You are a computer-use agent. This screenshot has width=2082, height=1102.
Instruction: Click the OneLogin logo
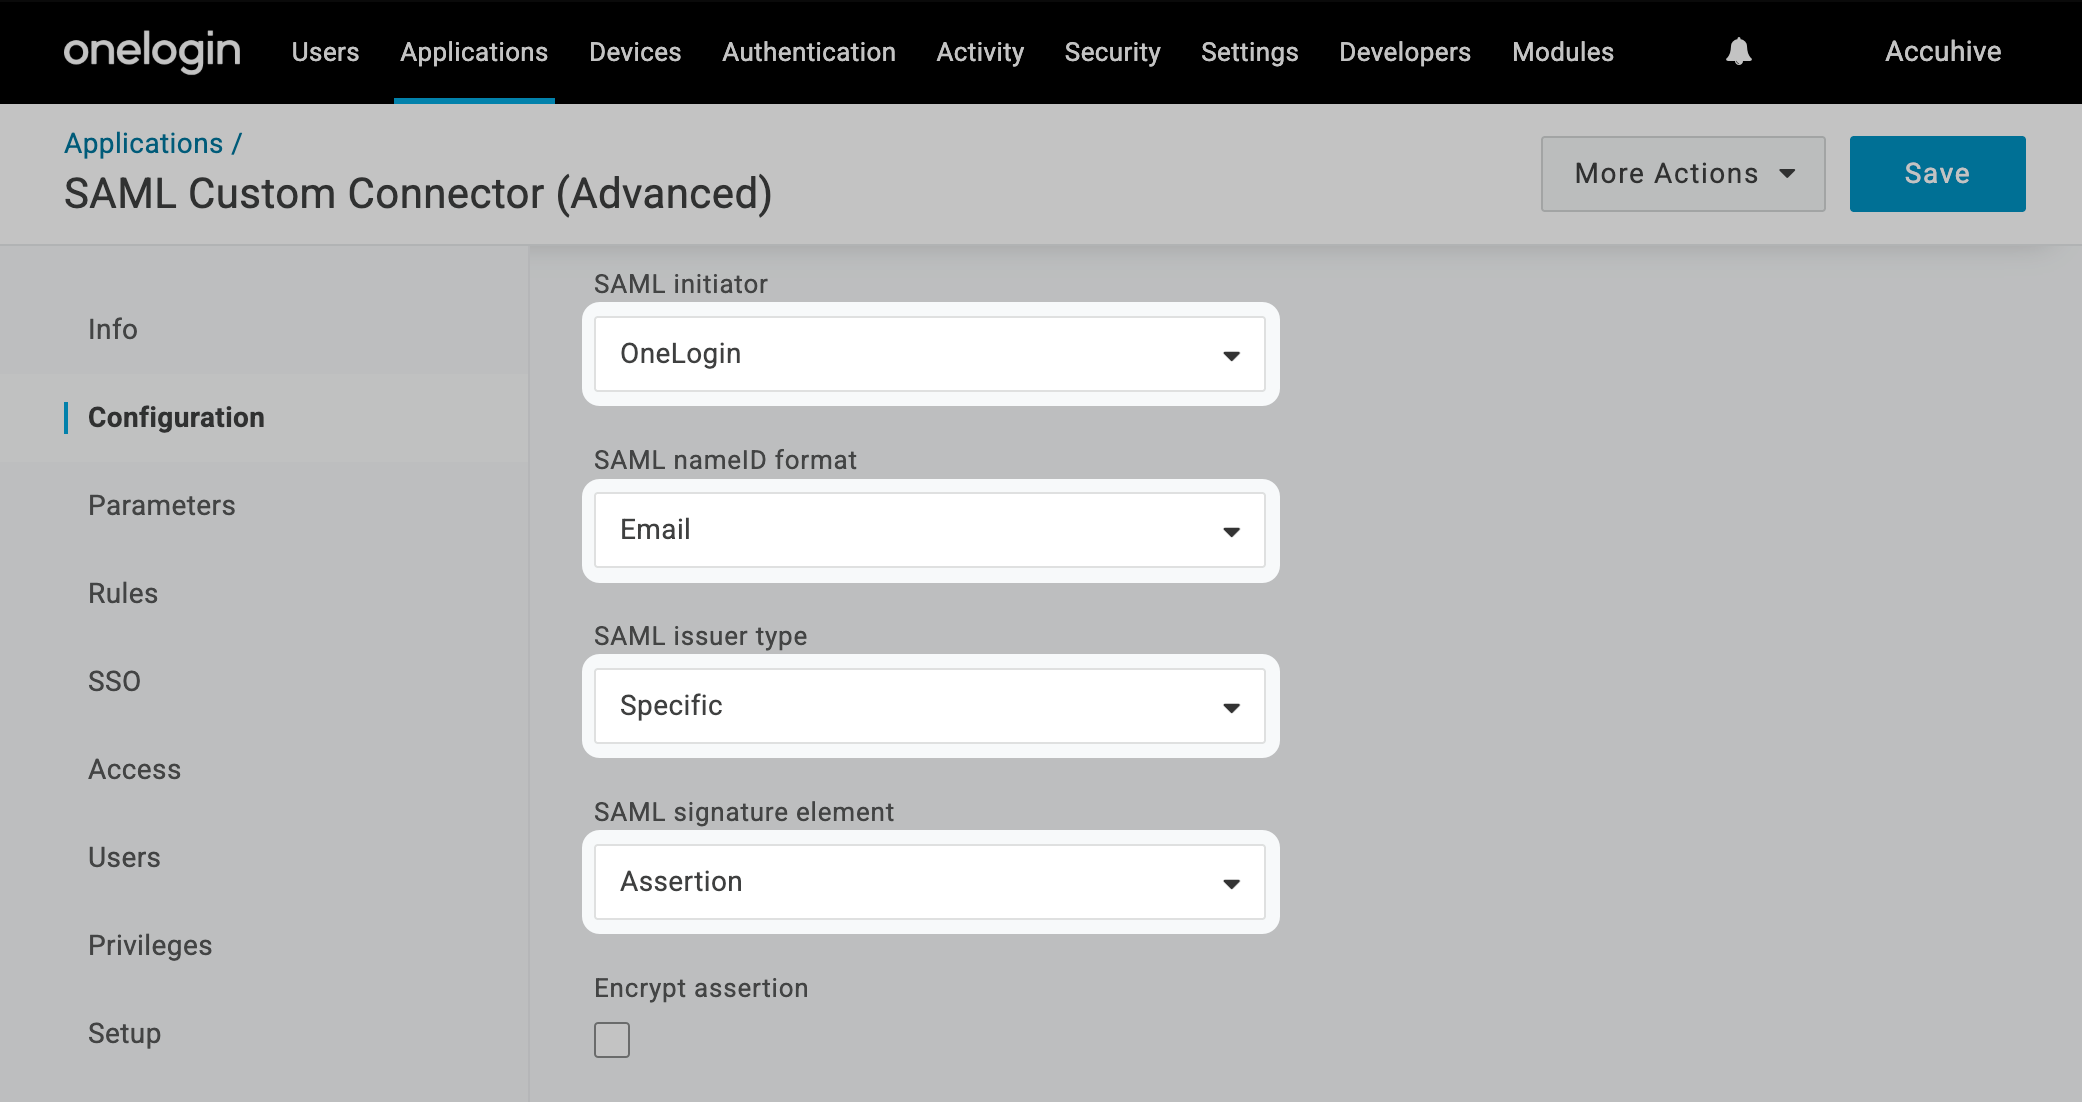[x=152, y=51]
